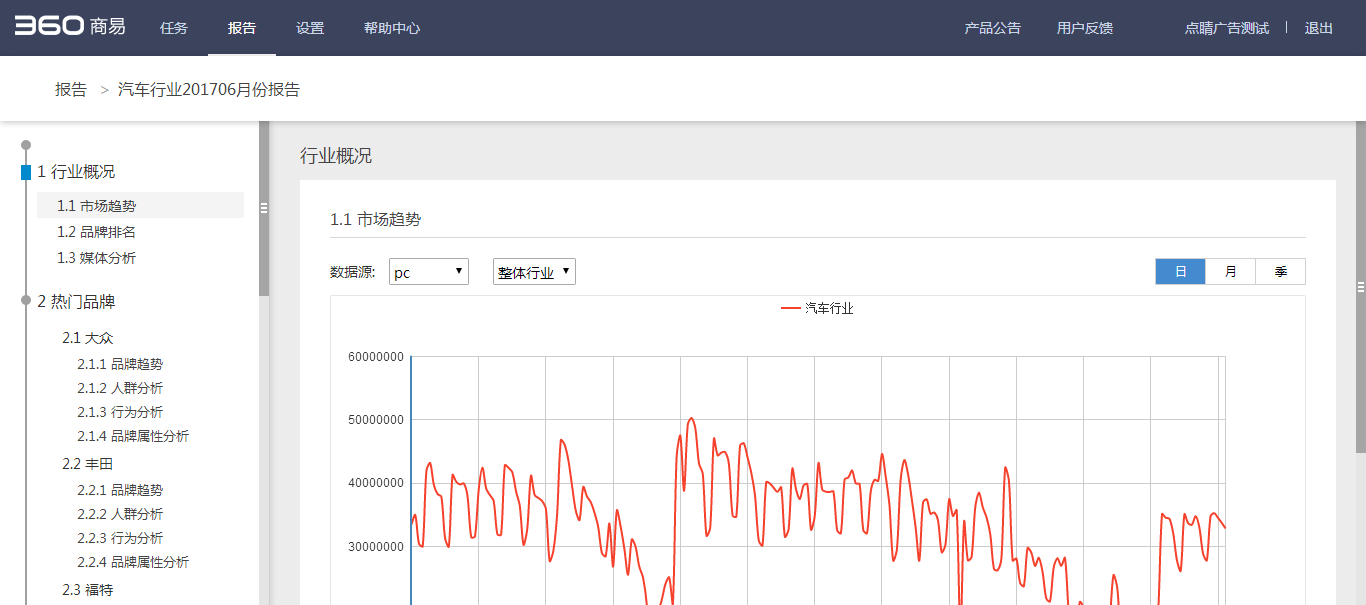Select 1.2 品牌排名 in sidebar
This screenshot has height=605, width=1366.
96,232
